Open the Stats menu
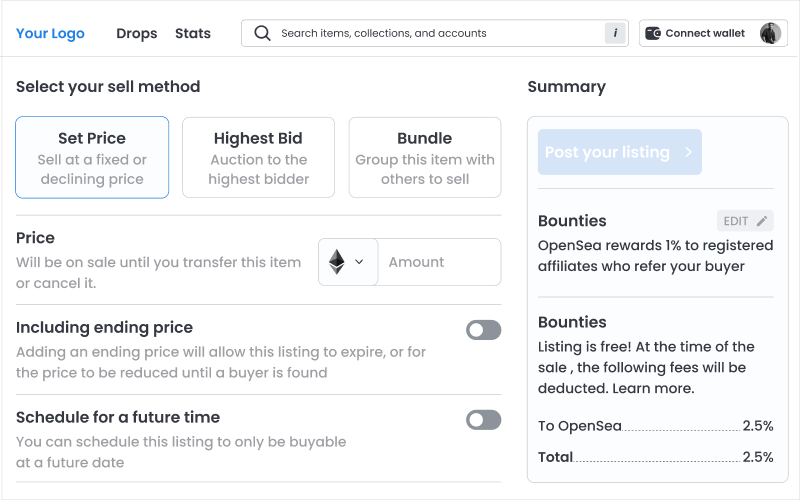 point(193,33)
